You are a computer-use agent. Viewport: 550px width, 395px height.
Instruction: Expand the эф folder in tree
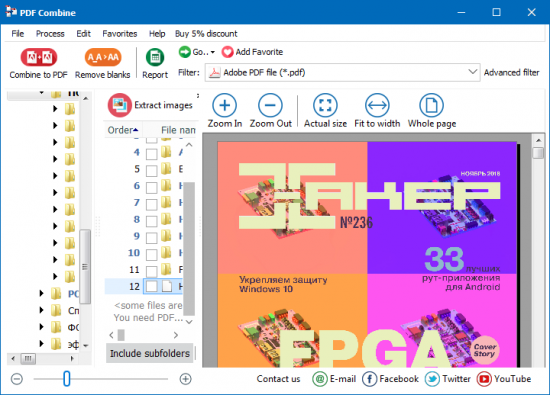(x=41, y=344)
